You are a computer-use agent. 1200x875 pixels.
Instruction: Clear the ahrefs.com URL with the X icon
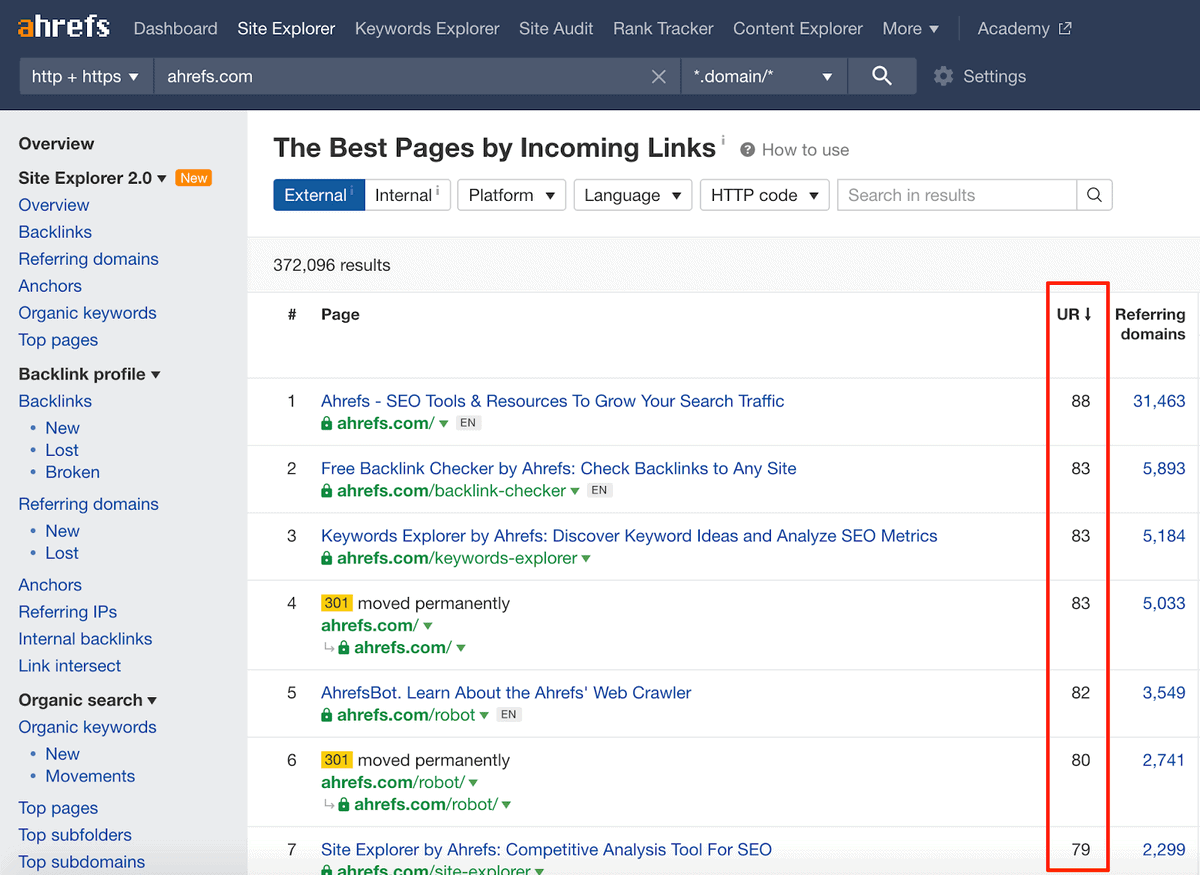(x=658, y=77)
